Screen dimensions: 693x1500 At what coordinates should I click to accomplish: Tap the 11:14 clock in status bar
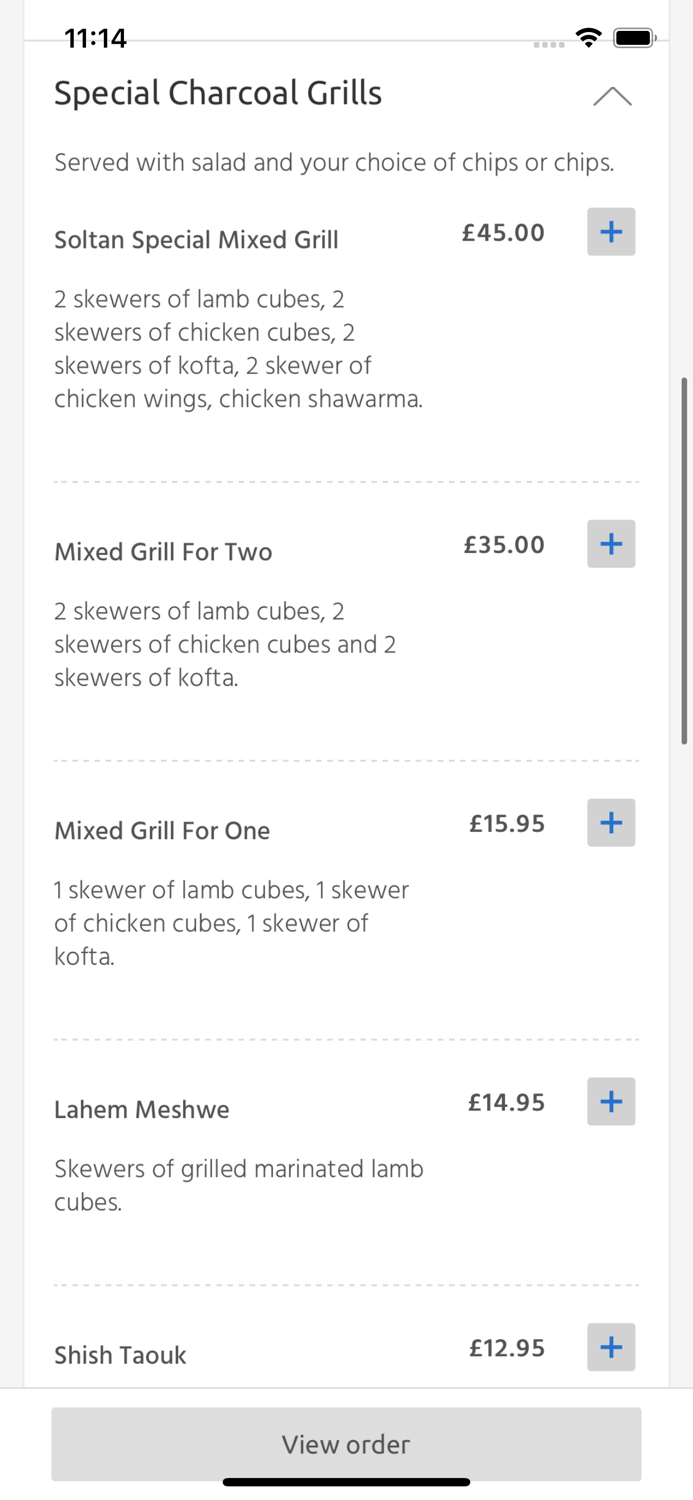point(95,38)
